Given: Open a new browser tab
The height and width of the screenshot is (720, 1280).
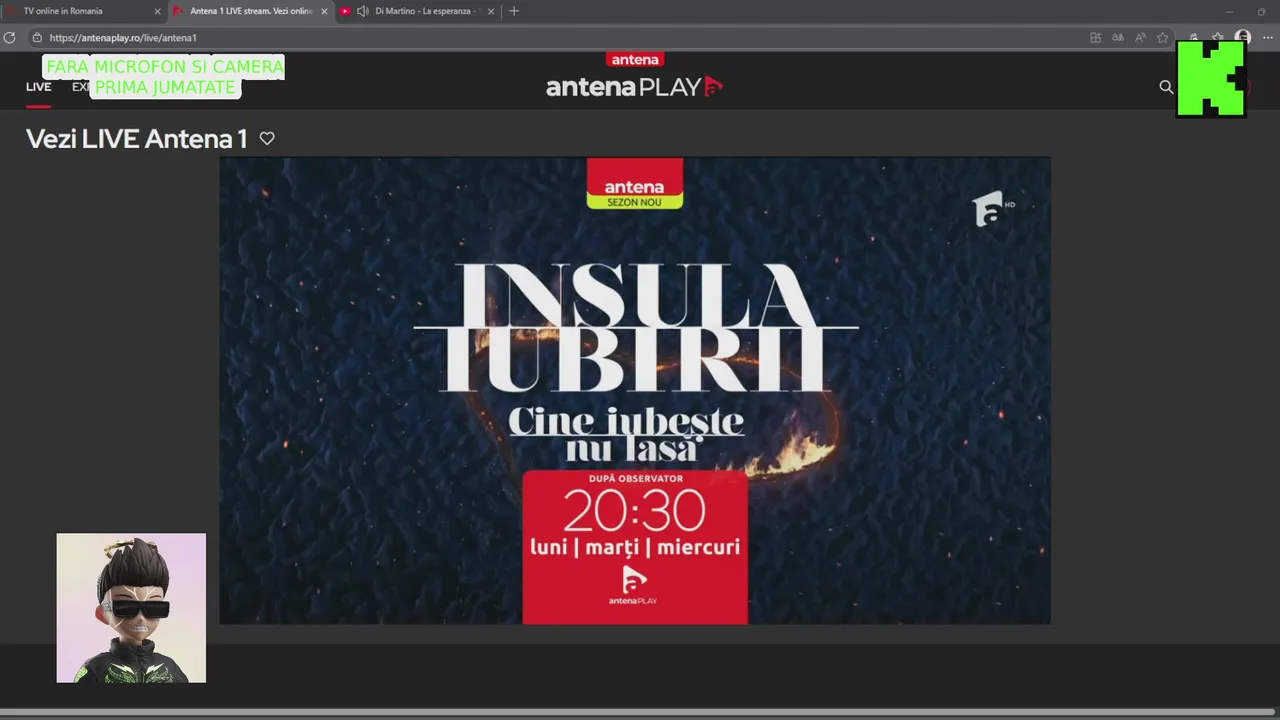Looking at the screenshot, I should pyautogui.click(x=514, y=11).
